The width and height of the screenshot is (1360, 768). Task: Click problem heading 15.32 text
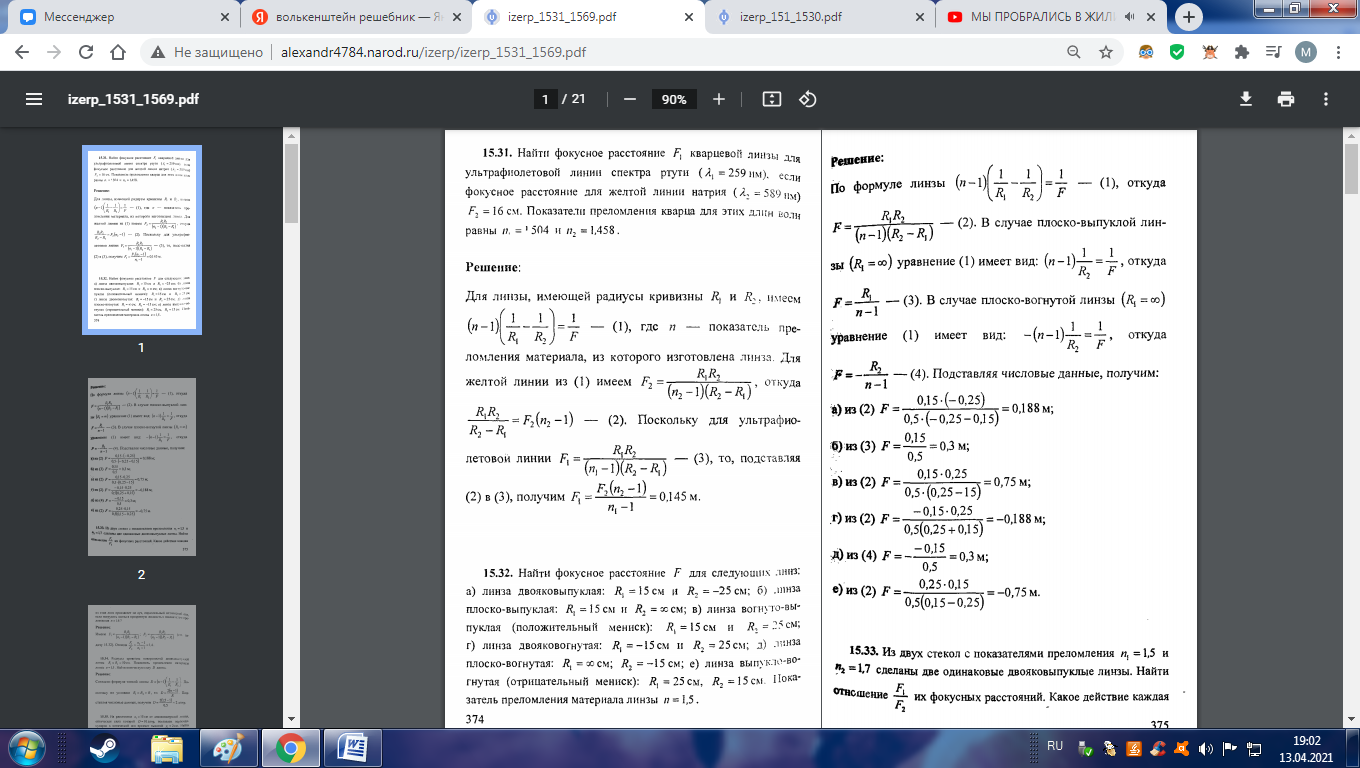498,573
